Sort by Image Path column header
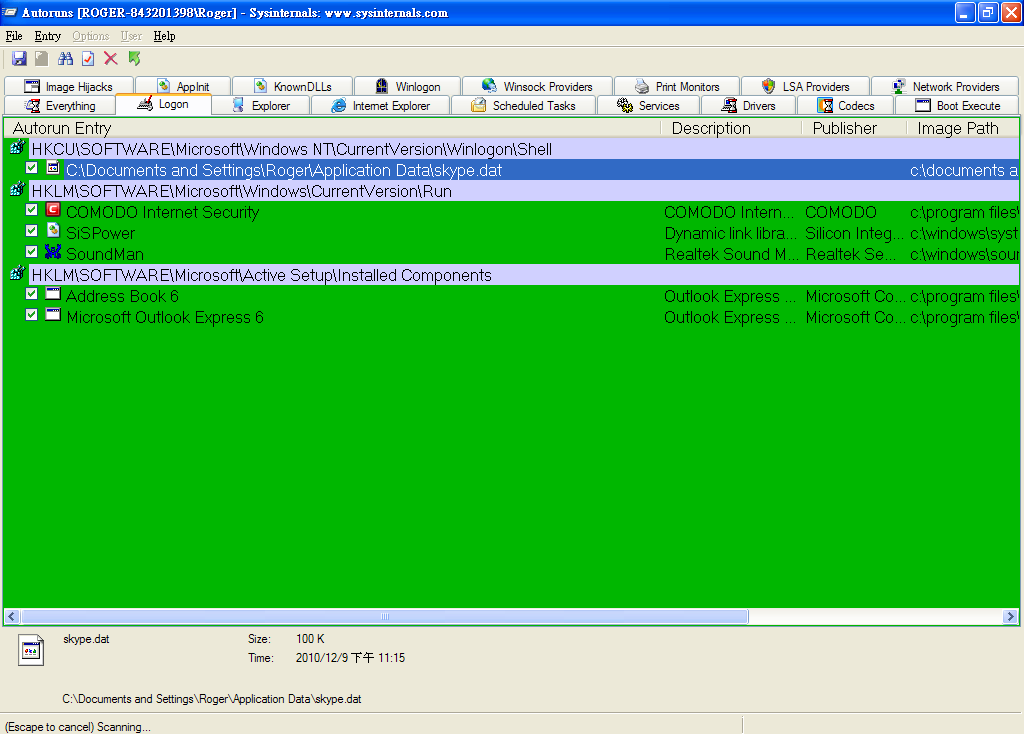The width and height of the screenshot is (1024, 734). click(x=963, y=128)
